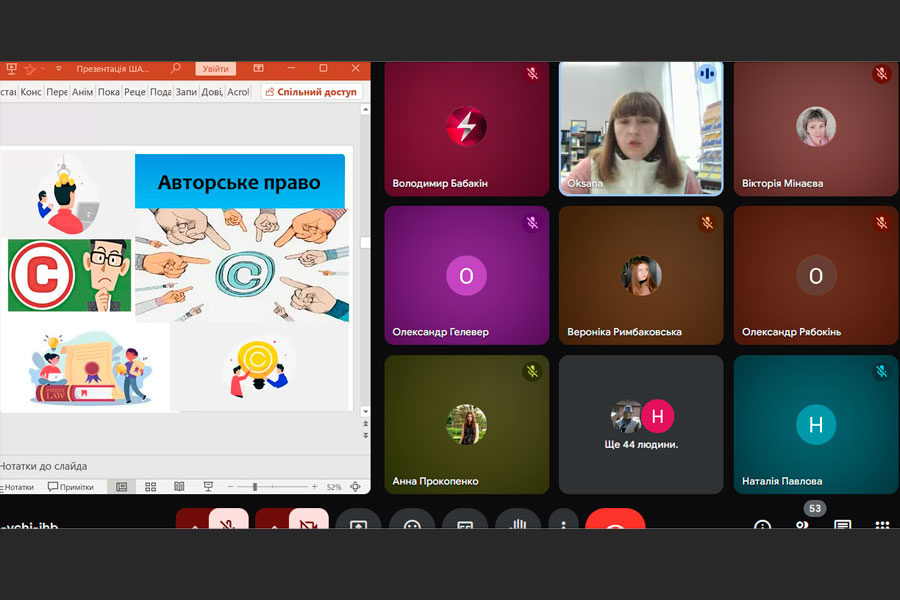
Task: Click the Увійти sign-in button
Action: coord(215,69)
